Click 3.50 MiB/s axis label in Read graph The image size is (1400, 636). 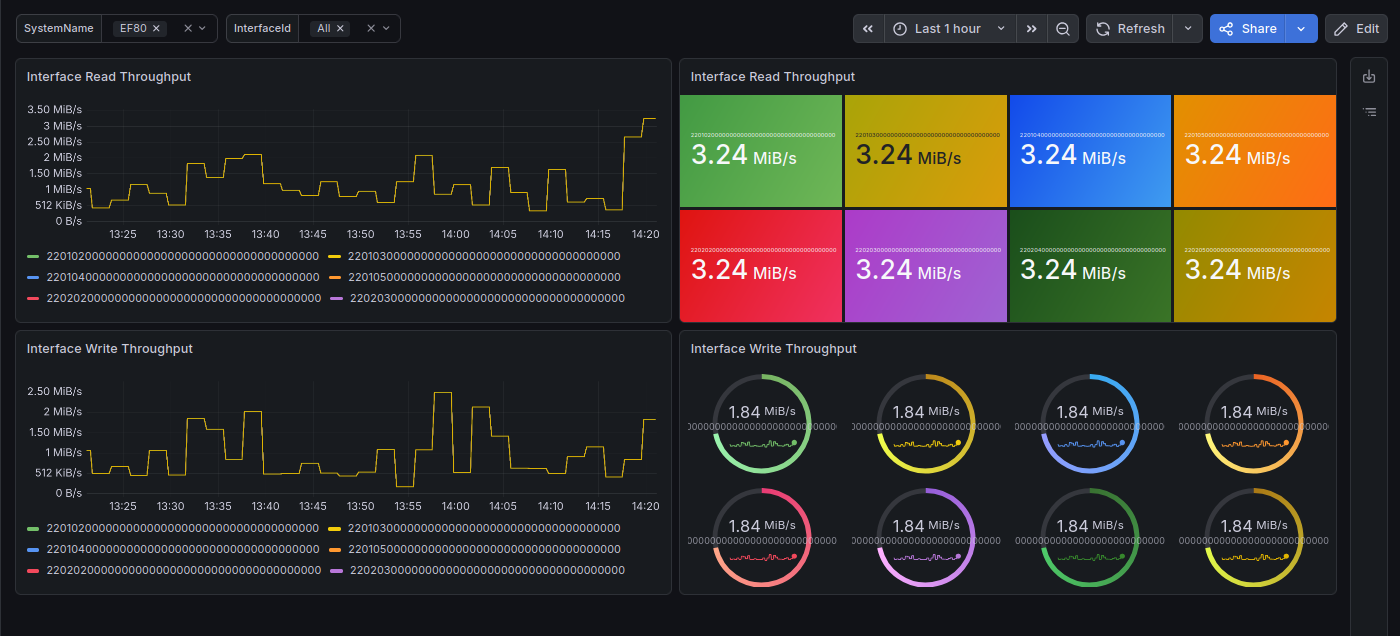pos(54,110)
